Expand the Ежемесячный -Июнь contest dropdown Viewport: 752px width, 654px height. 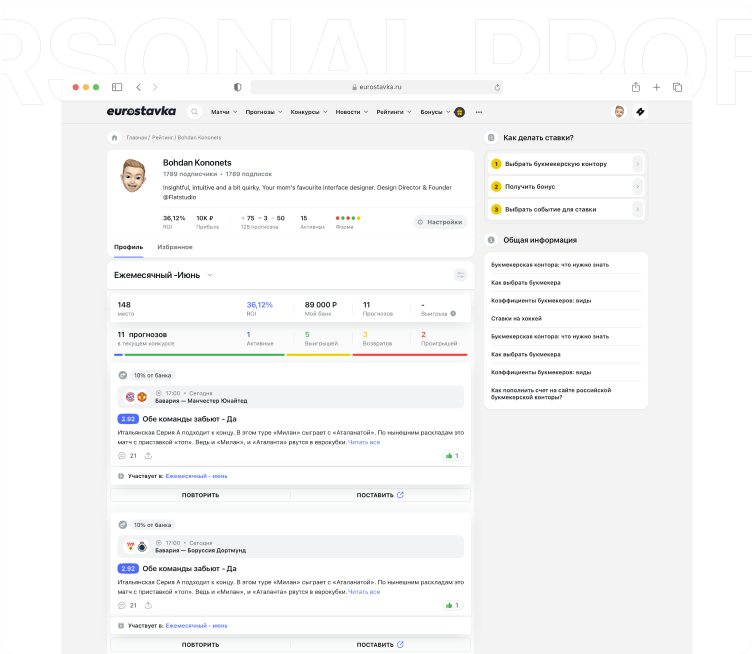click(210, 275)
